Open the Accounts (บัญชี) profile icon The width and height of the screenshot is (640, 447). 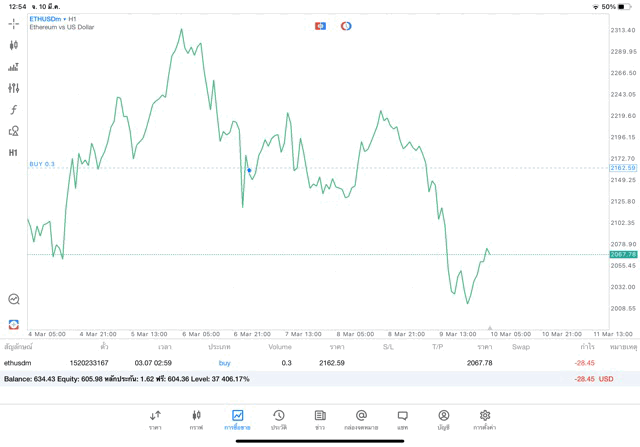tap(443, 419)
